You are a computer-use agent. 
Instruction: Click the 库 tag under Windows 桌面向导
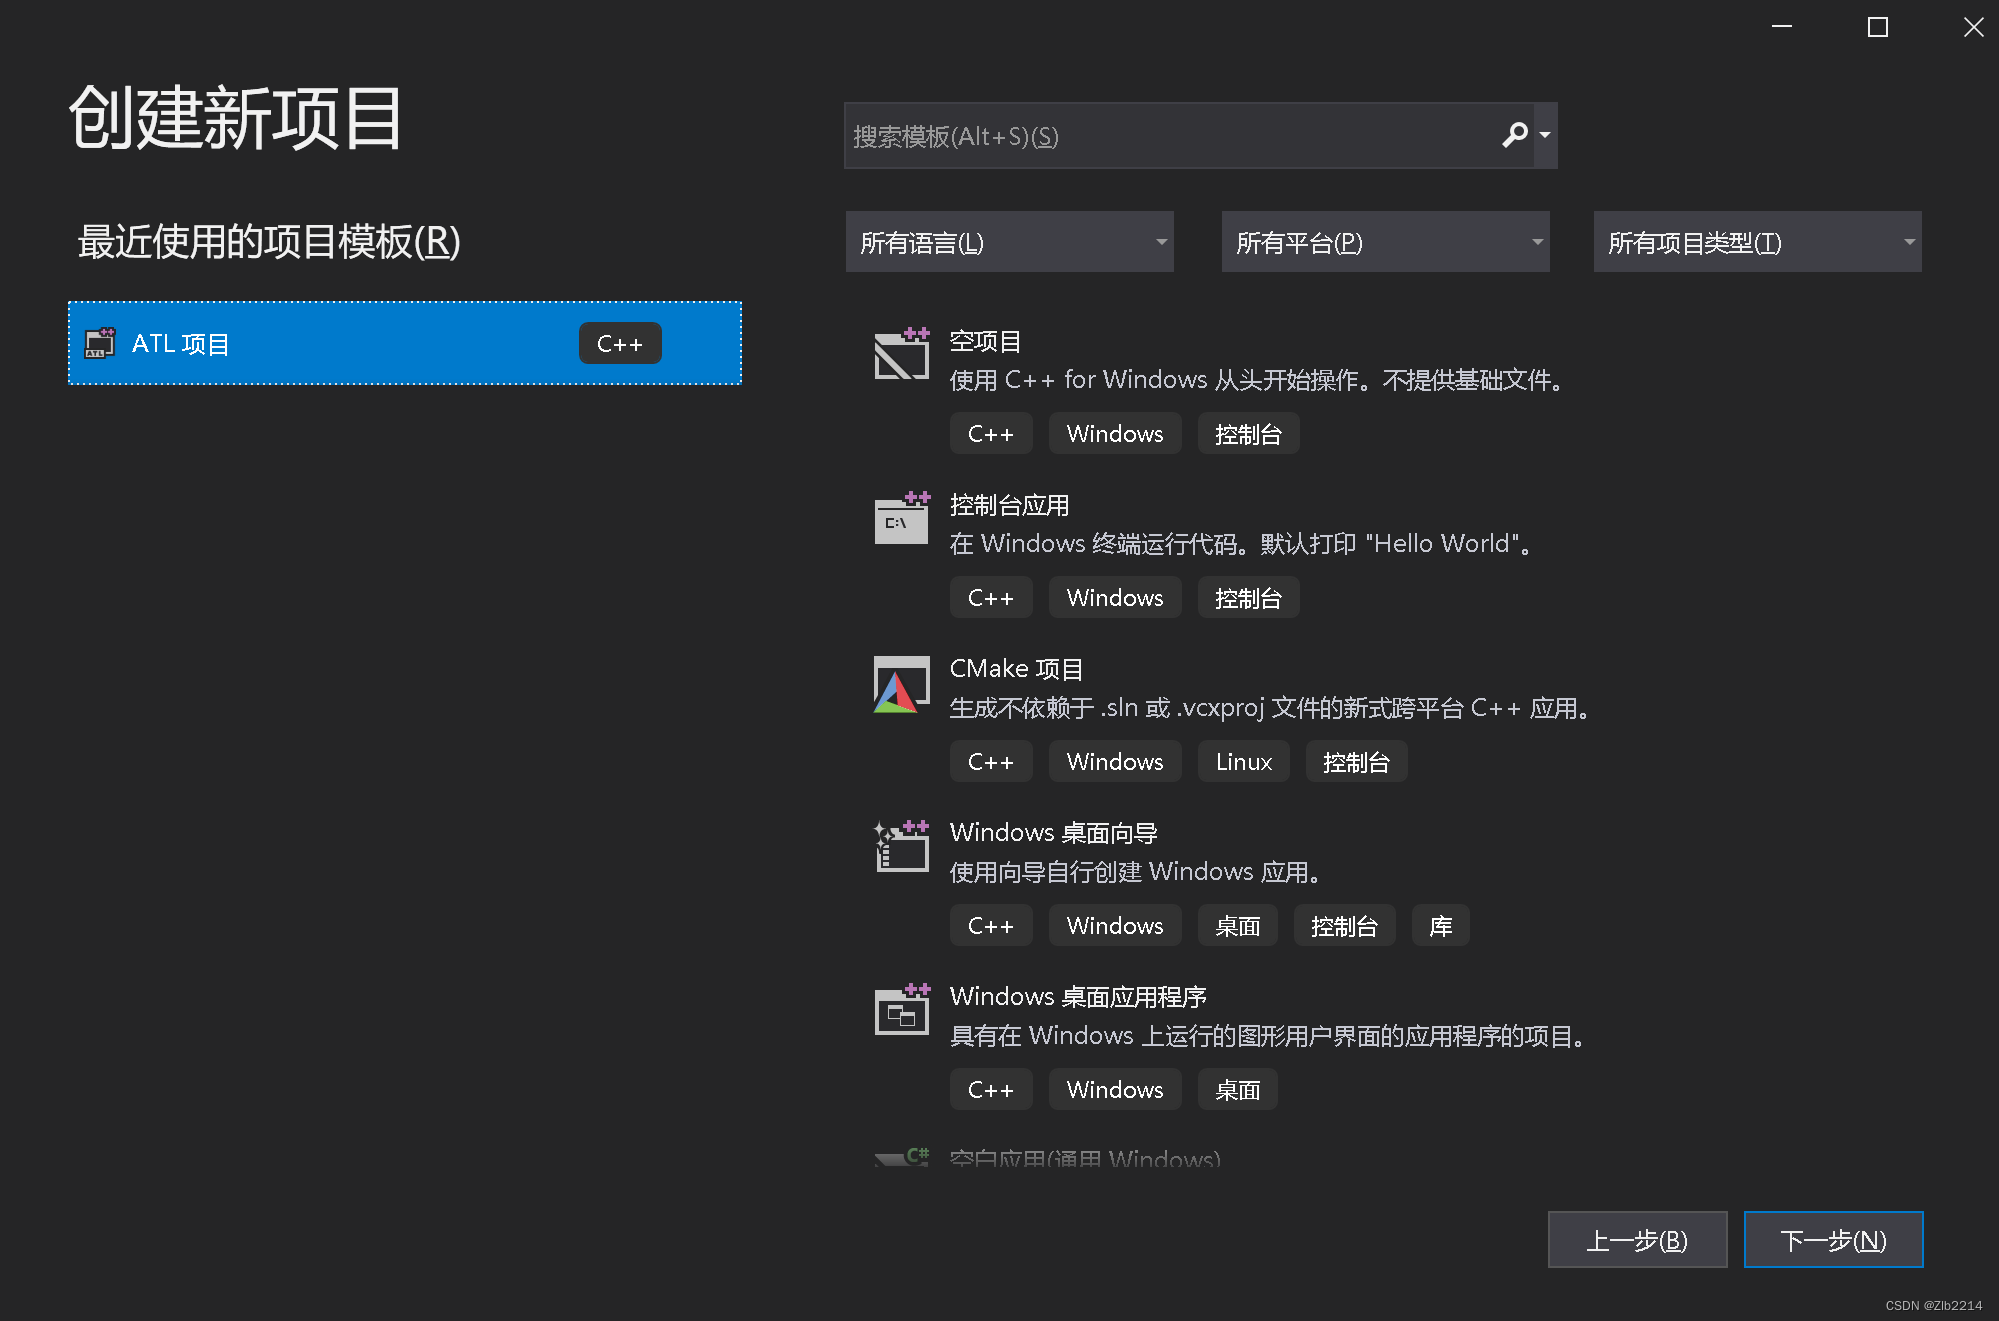[x=1440, y=925]
